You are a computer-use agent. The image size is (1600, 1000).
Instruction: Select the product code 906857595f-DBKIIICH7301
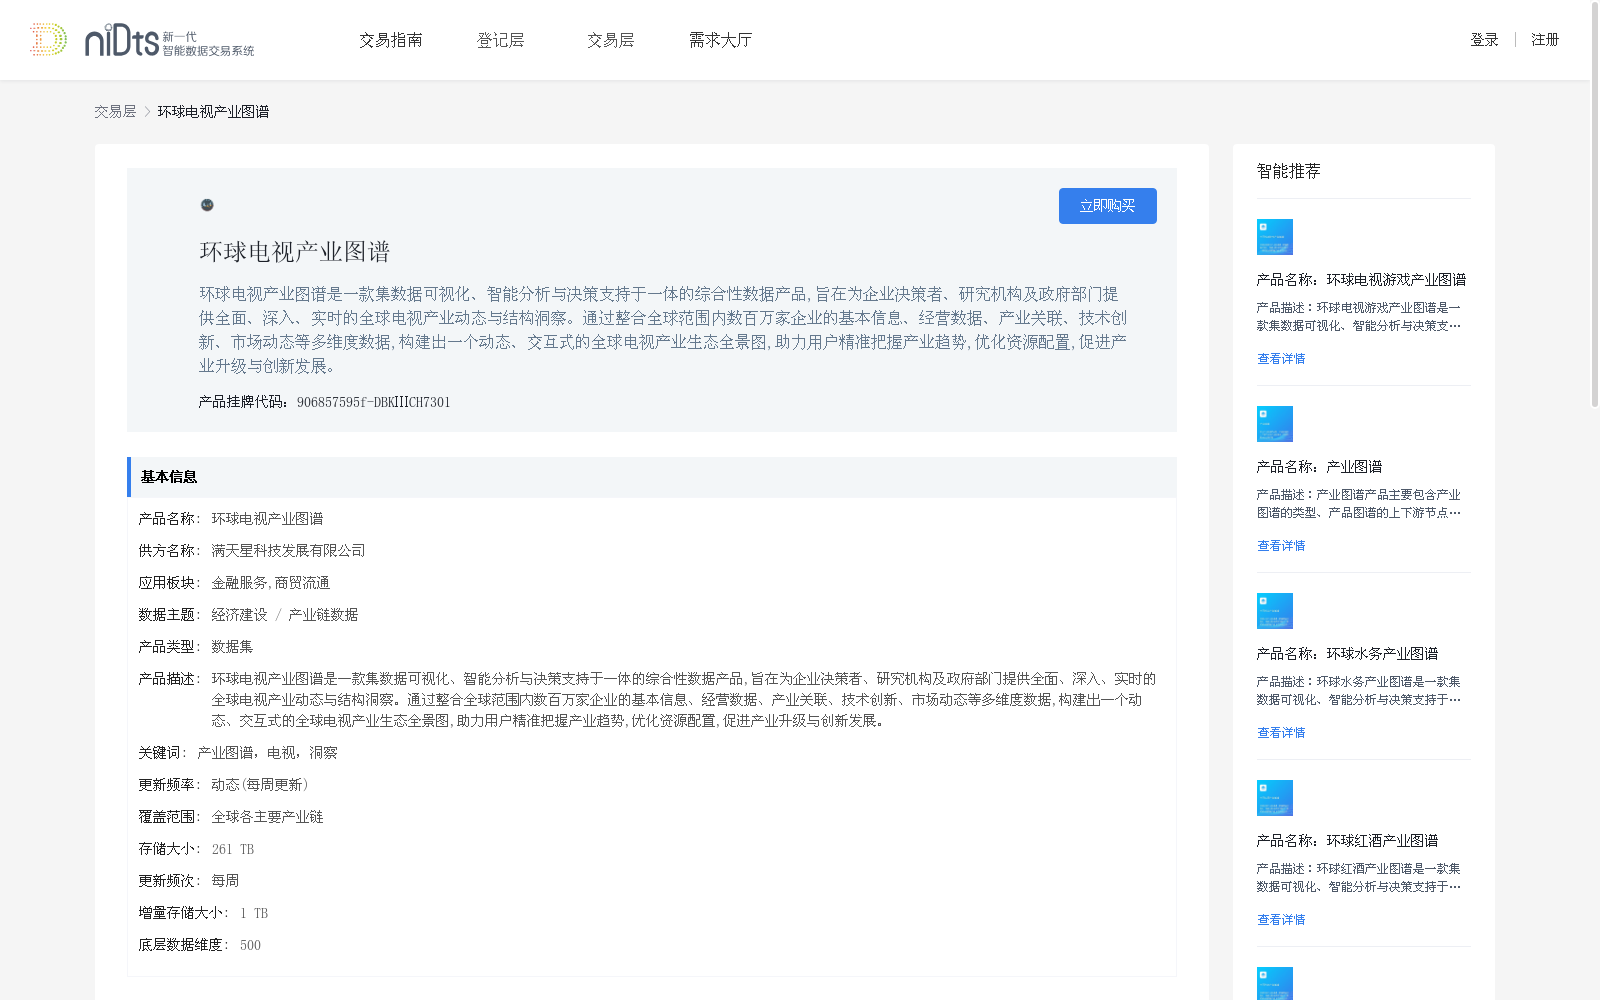coord(374,402)
